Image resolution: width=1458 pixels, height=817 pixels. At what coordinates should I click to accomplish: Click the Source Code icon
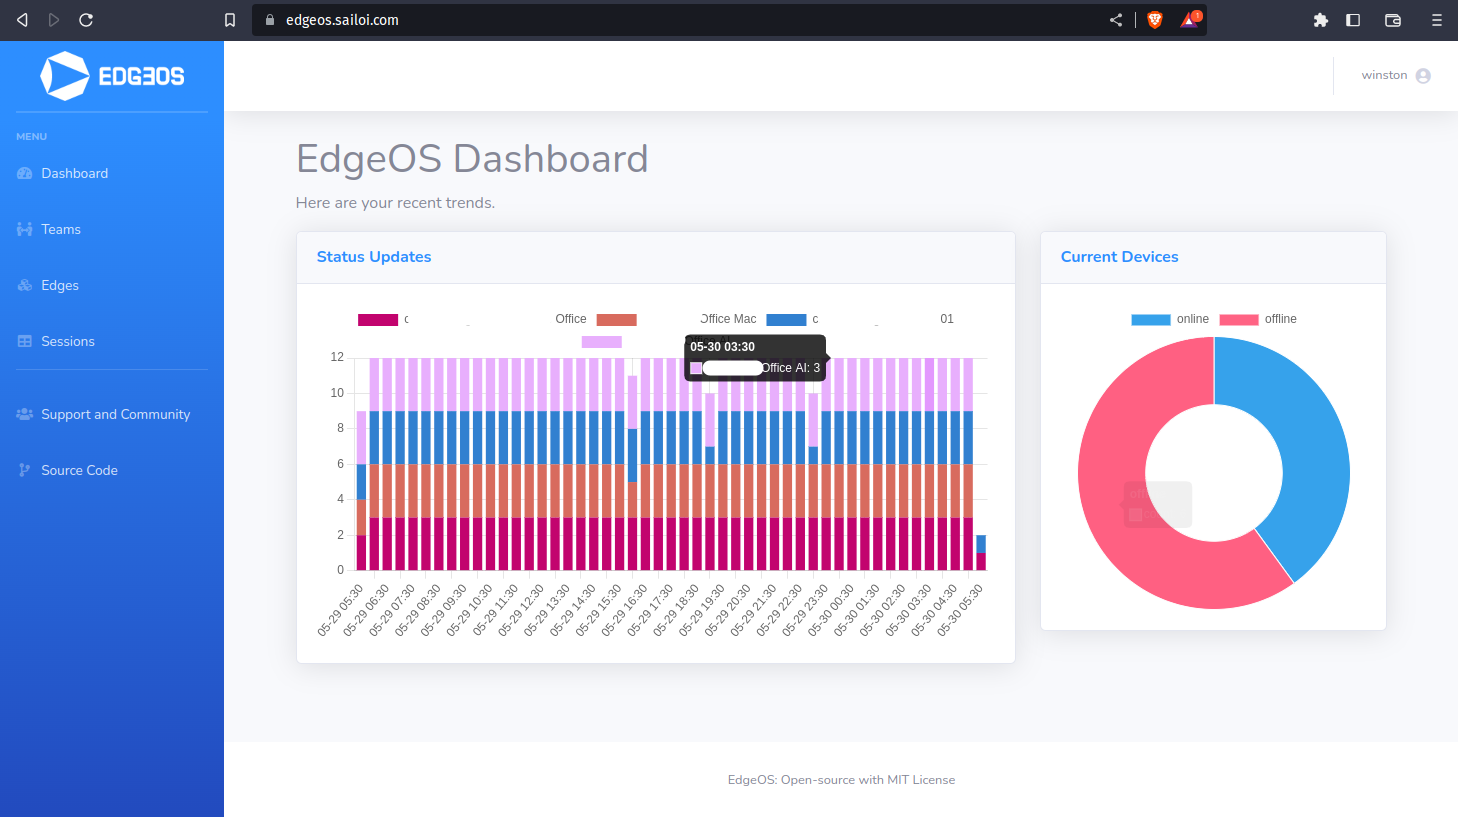tap(22, 470)
